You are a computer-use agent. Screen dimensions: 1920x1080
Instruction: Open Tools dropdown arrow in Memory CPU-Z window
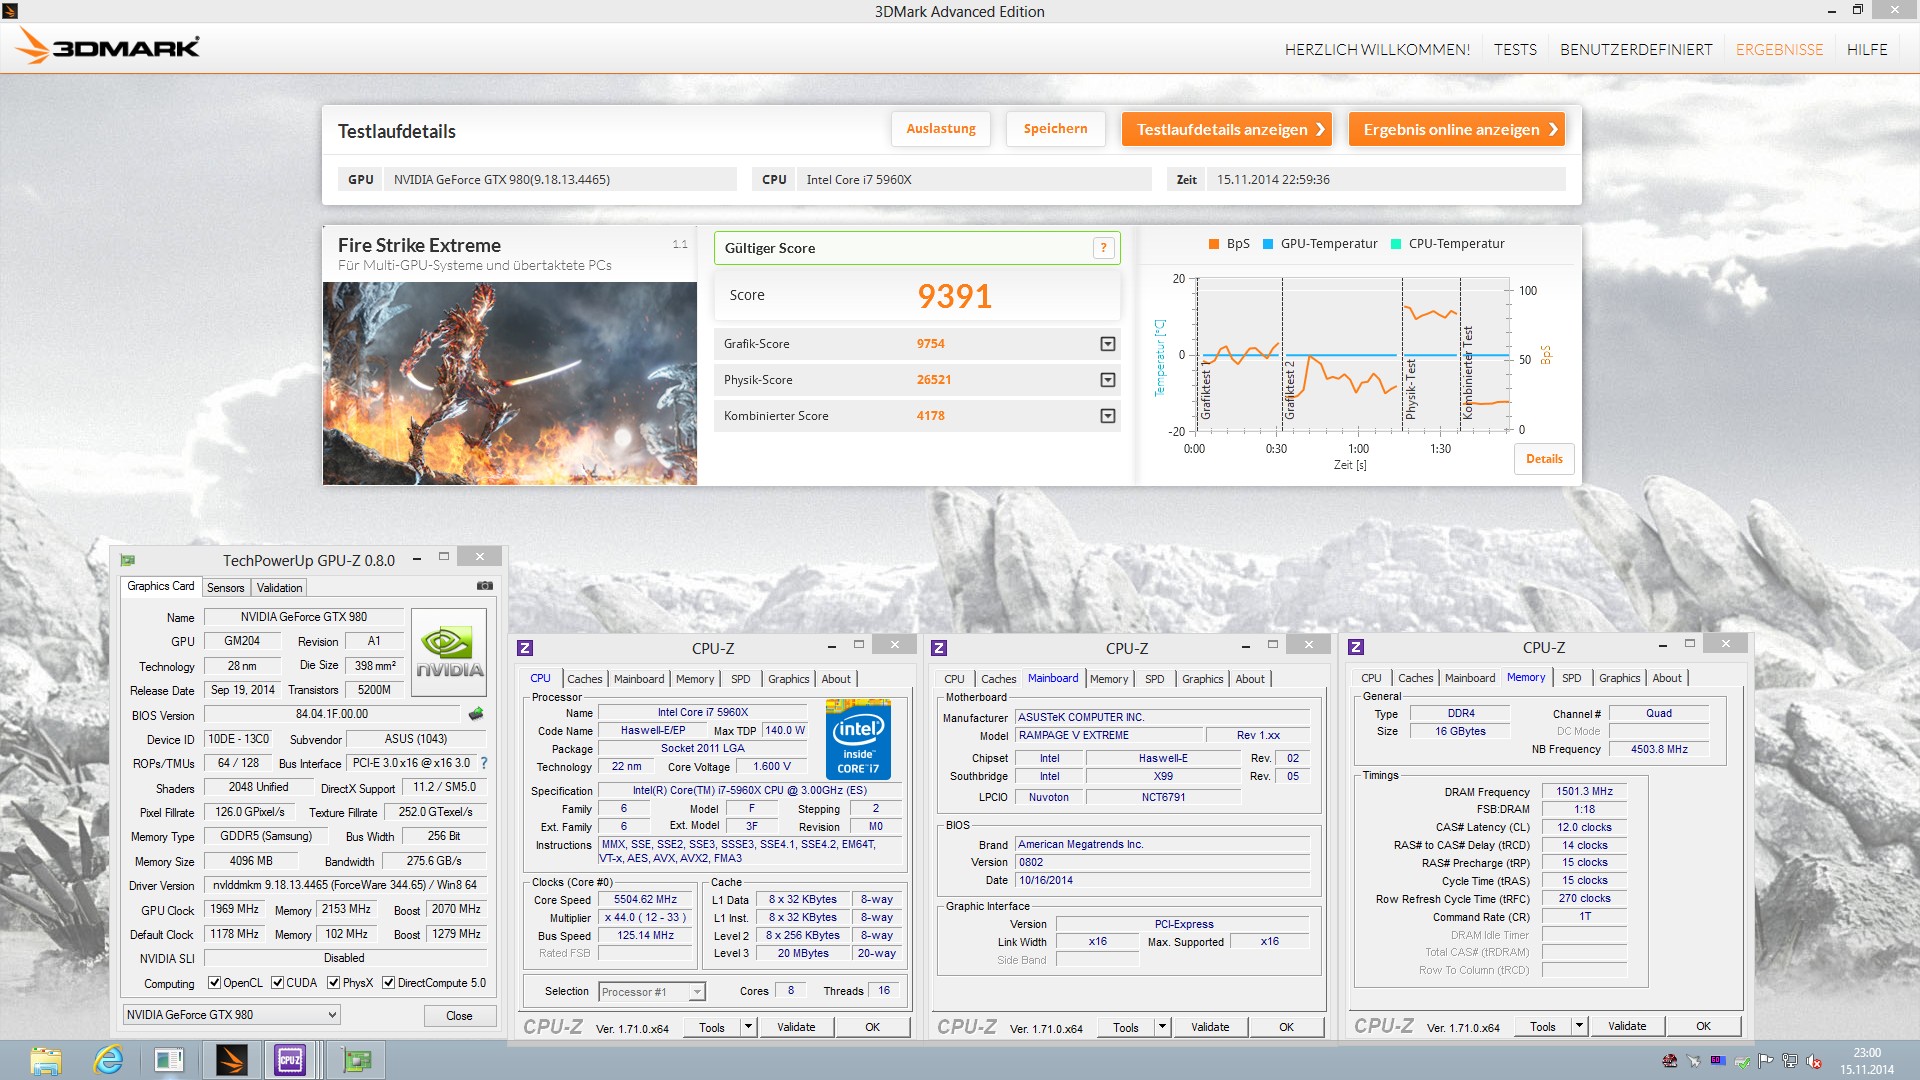coord(1579,1026)
